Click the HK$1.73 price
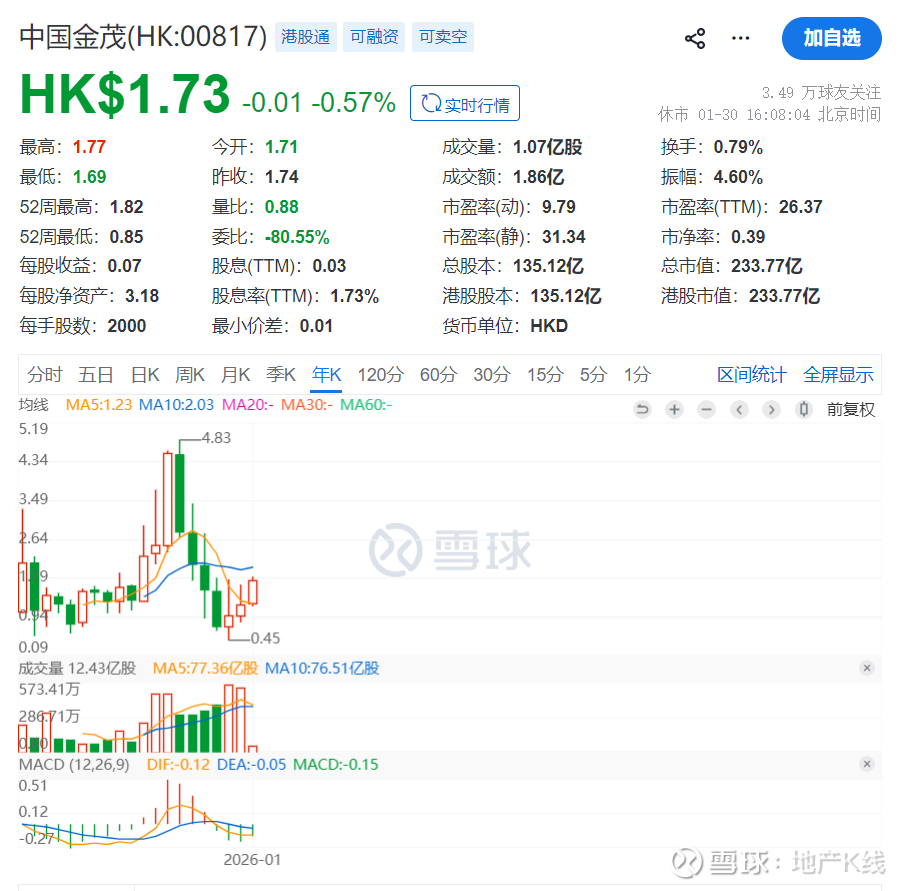The width and height of the screenshot is (913, 891). pyautogui.click(x=125, y=94)
